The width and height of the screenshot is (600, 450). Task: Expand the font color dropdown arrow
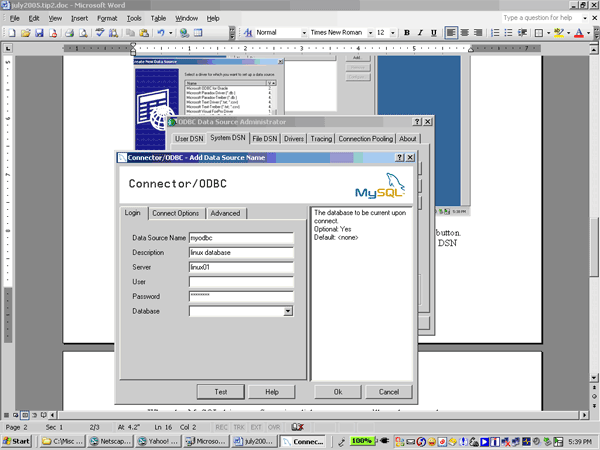[589, 33]
